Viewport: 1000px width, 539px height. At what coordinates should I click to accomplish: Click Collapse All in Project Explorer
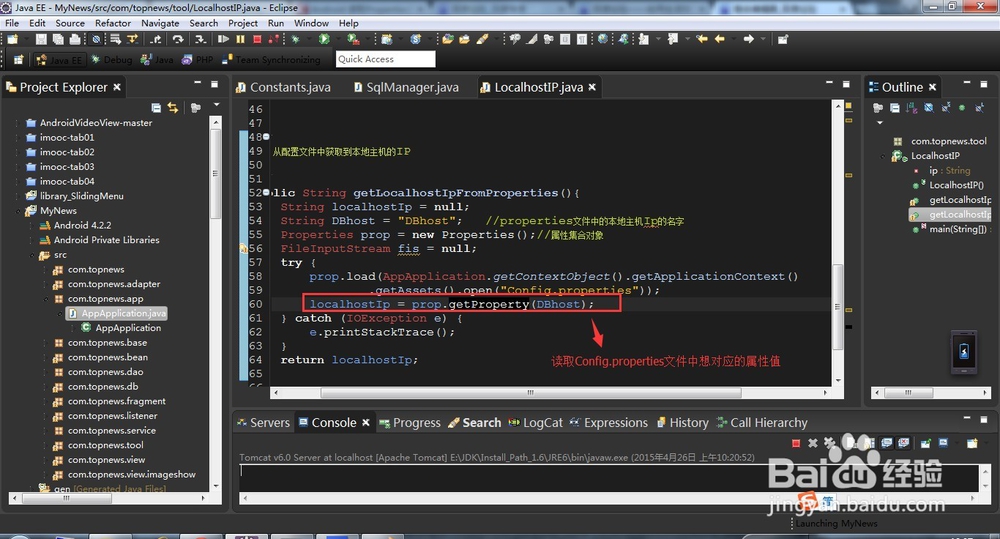click(156, 108)
